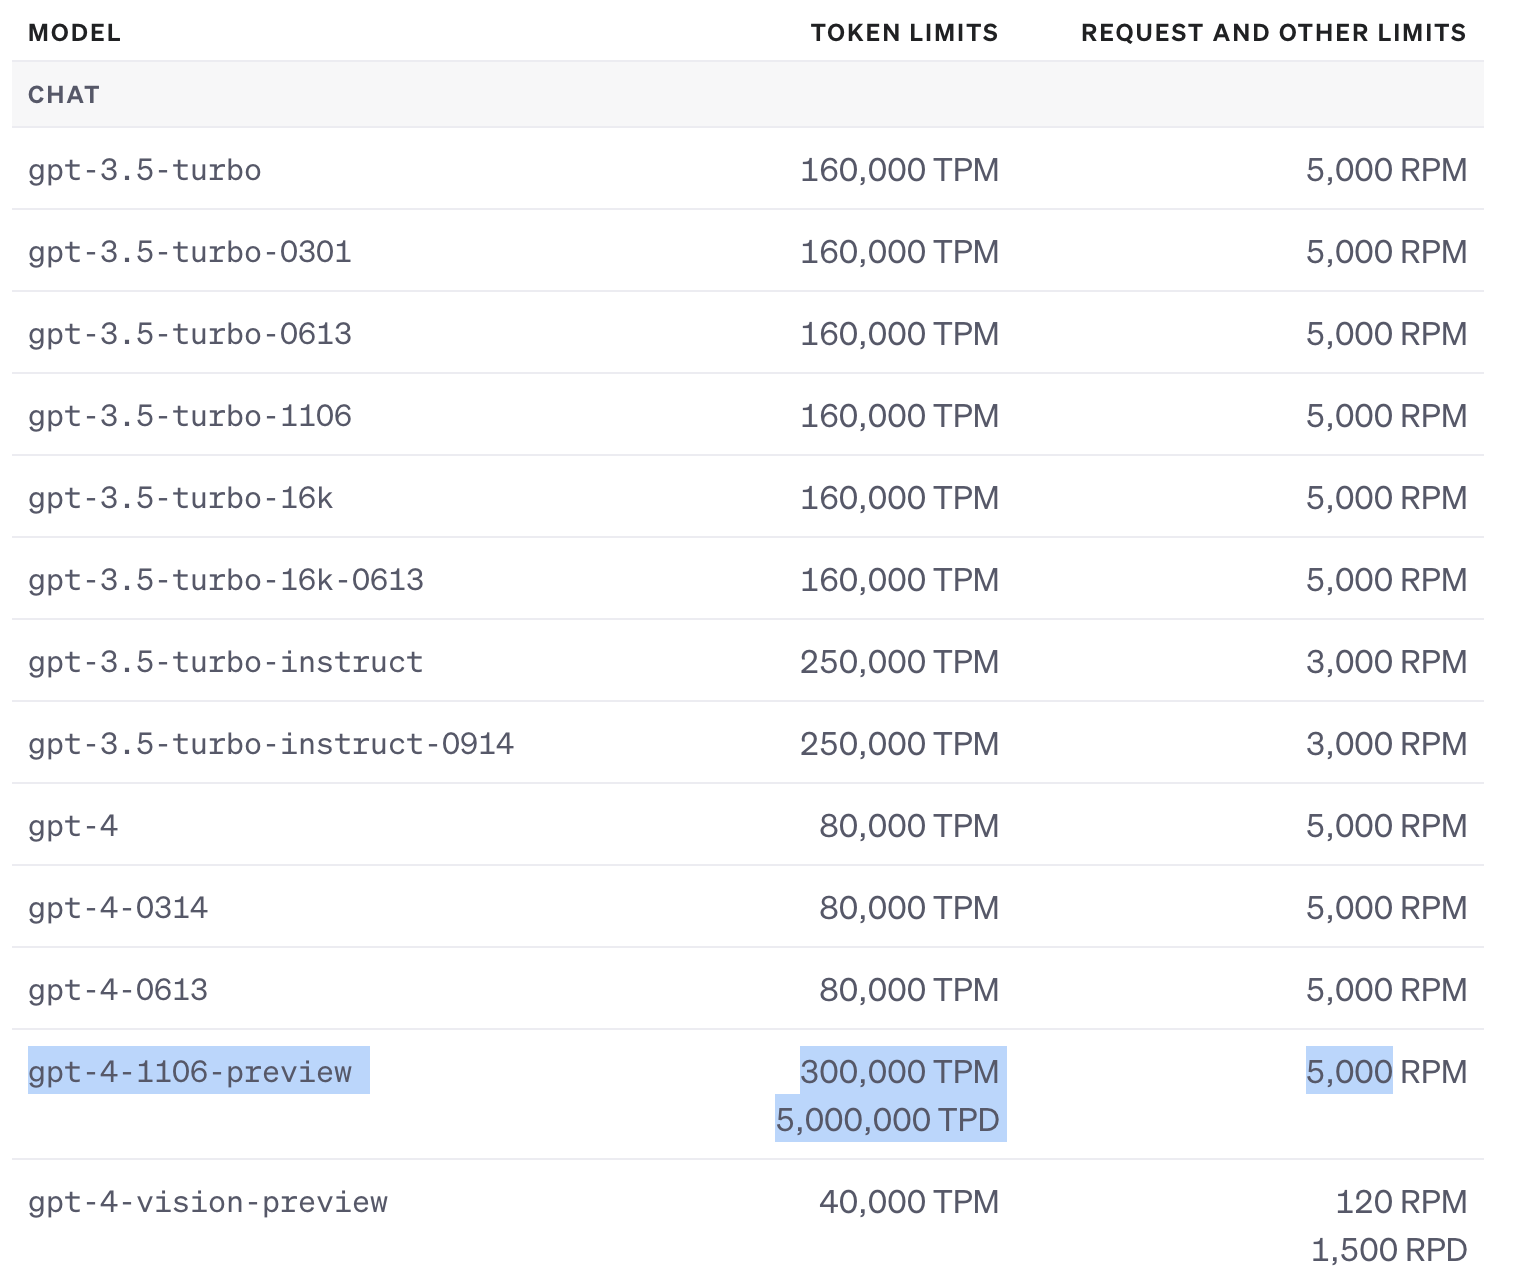Click 250,000 TPM in gpt-3.5-turbo-instruct row
Image resolution: width=1523 pixels, height=1285 pixels.
click(900, 662)
